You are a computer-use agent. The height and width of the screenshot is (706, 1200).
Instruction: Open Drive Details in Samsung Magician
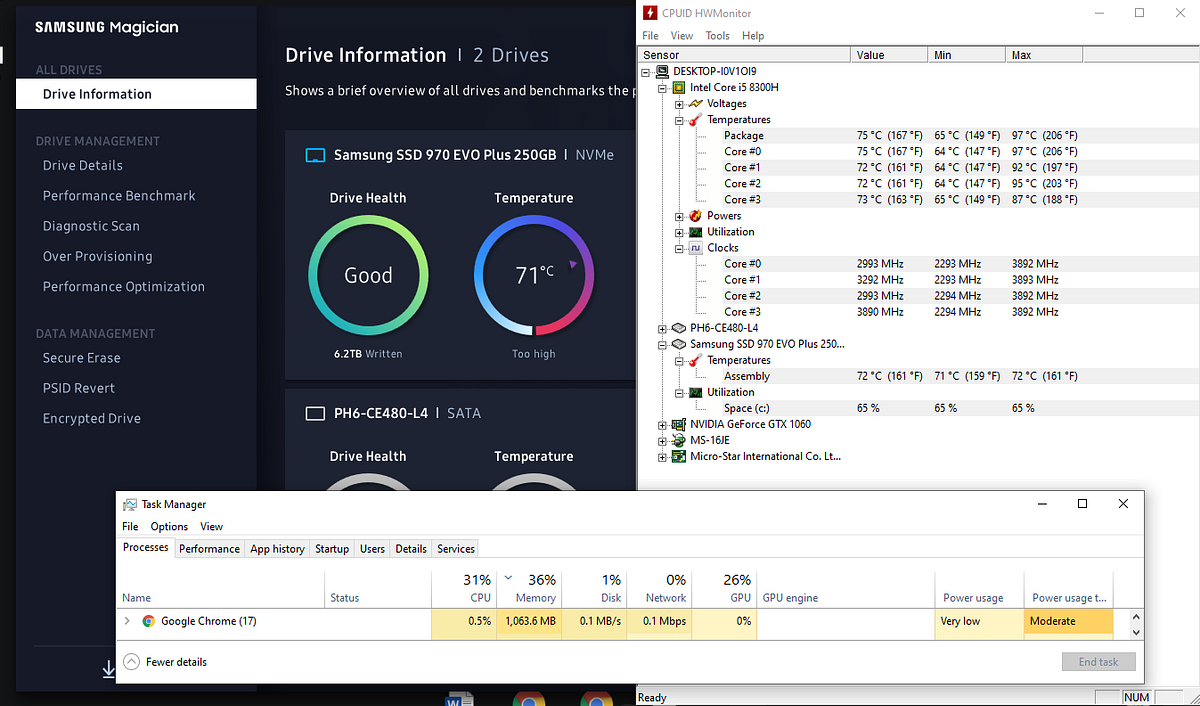(83, 165)
